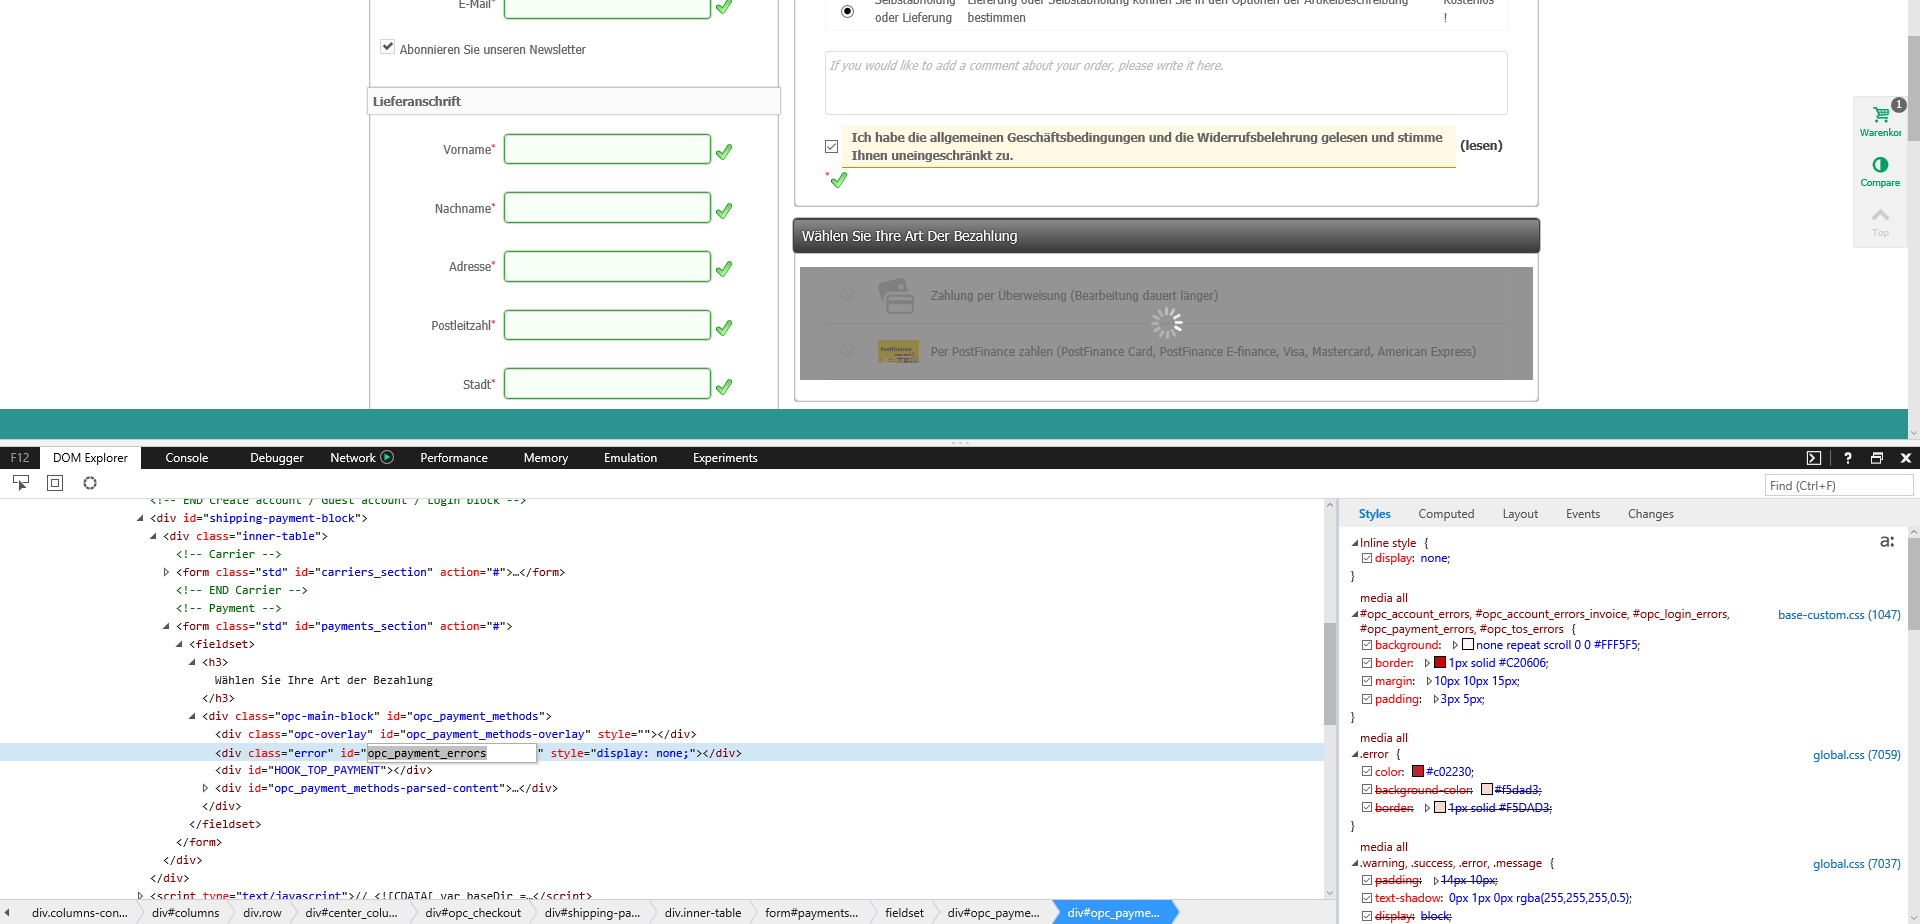Click the (lesen) terms link

pyautogui.click(x=1481, y=145)
